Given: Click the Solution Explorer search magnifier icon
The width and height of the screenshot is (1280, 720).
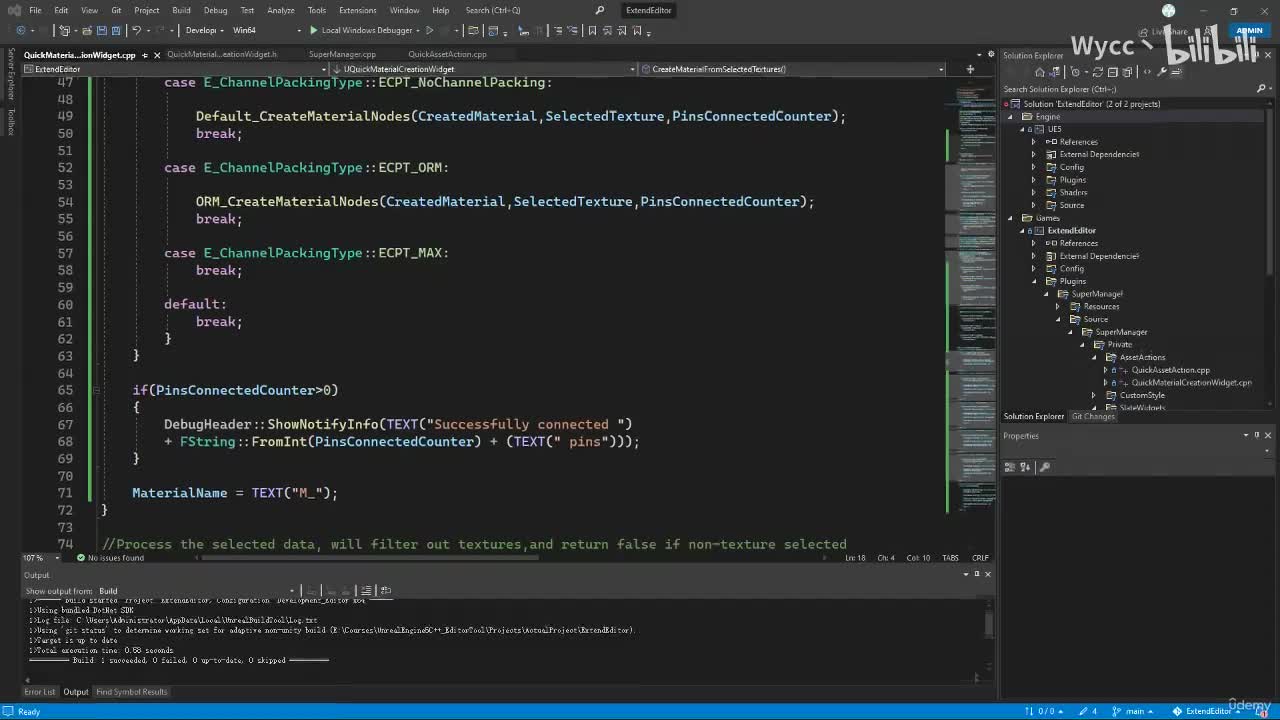Looking at the screenshot, I should 1261,89.
